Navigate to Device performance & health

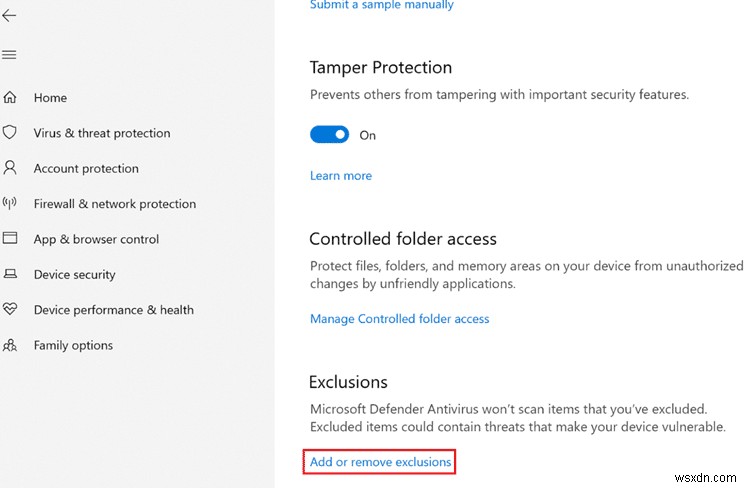114,310
